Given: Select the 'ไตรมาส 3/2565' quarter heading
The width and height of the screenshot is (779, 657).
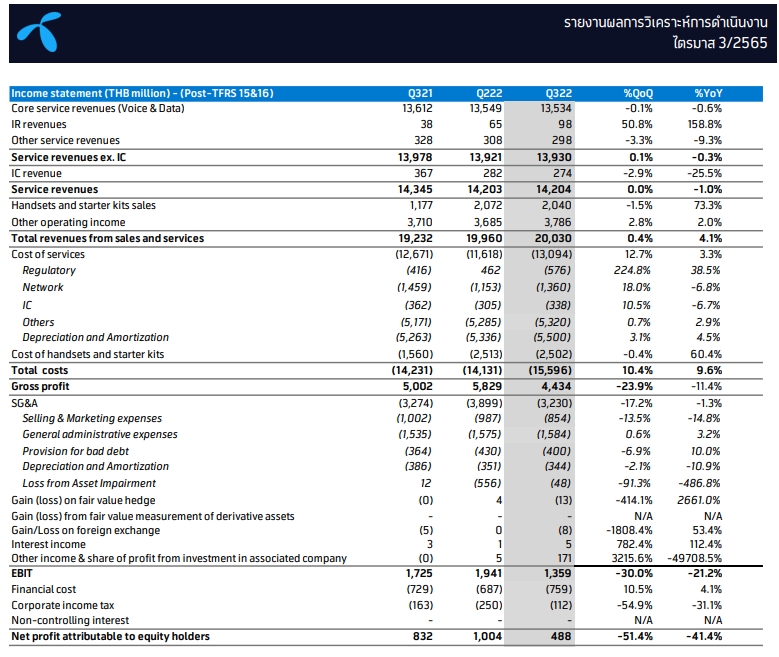Looking at the screenshot, I should click(720, 43).
